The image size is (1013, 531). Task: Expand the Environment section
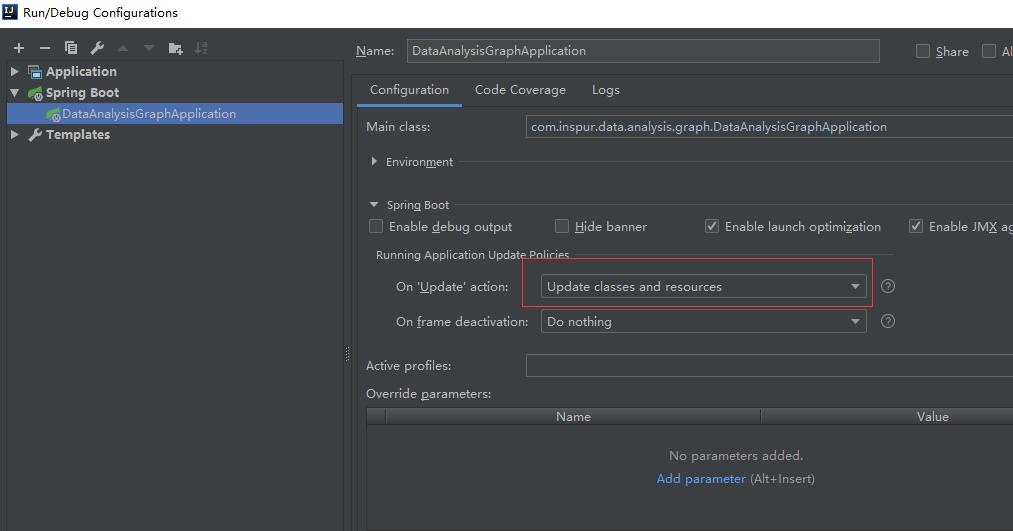374,161
